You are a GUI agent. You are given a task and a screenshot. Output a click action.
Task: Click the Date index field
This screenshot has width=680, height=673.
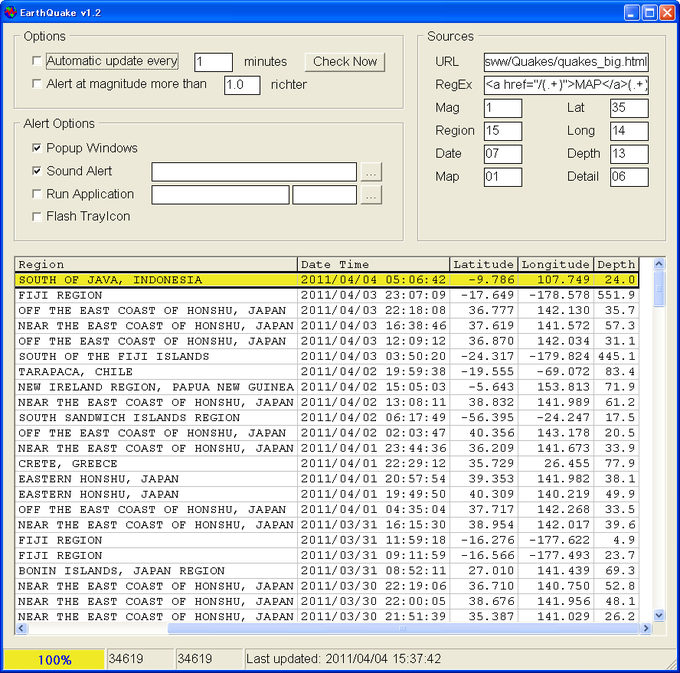pyautogui.click(x=503, y=154)
